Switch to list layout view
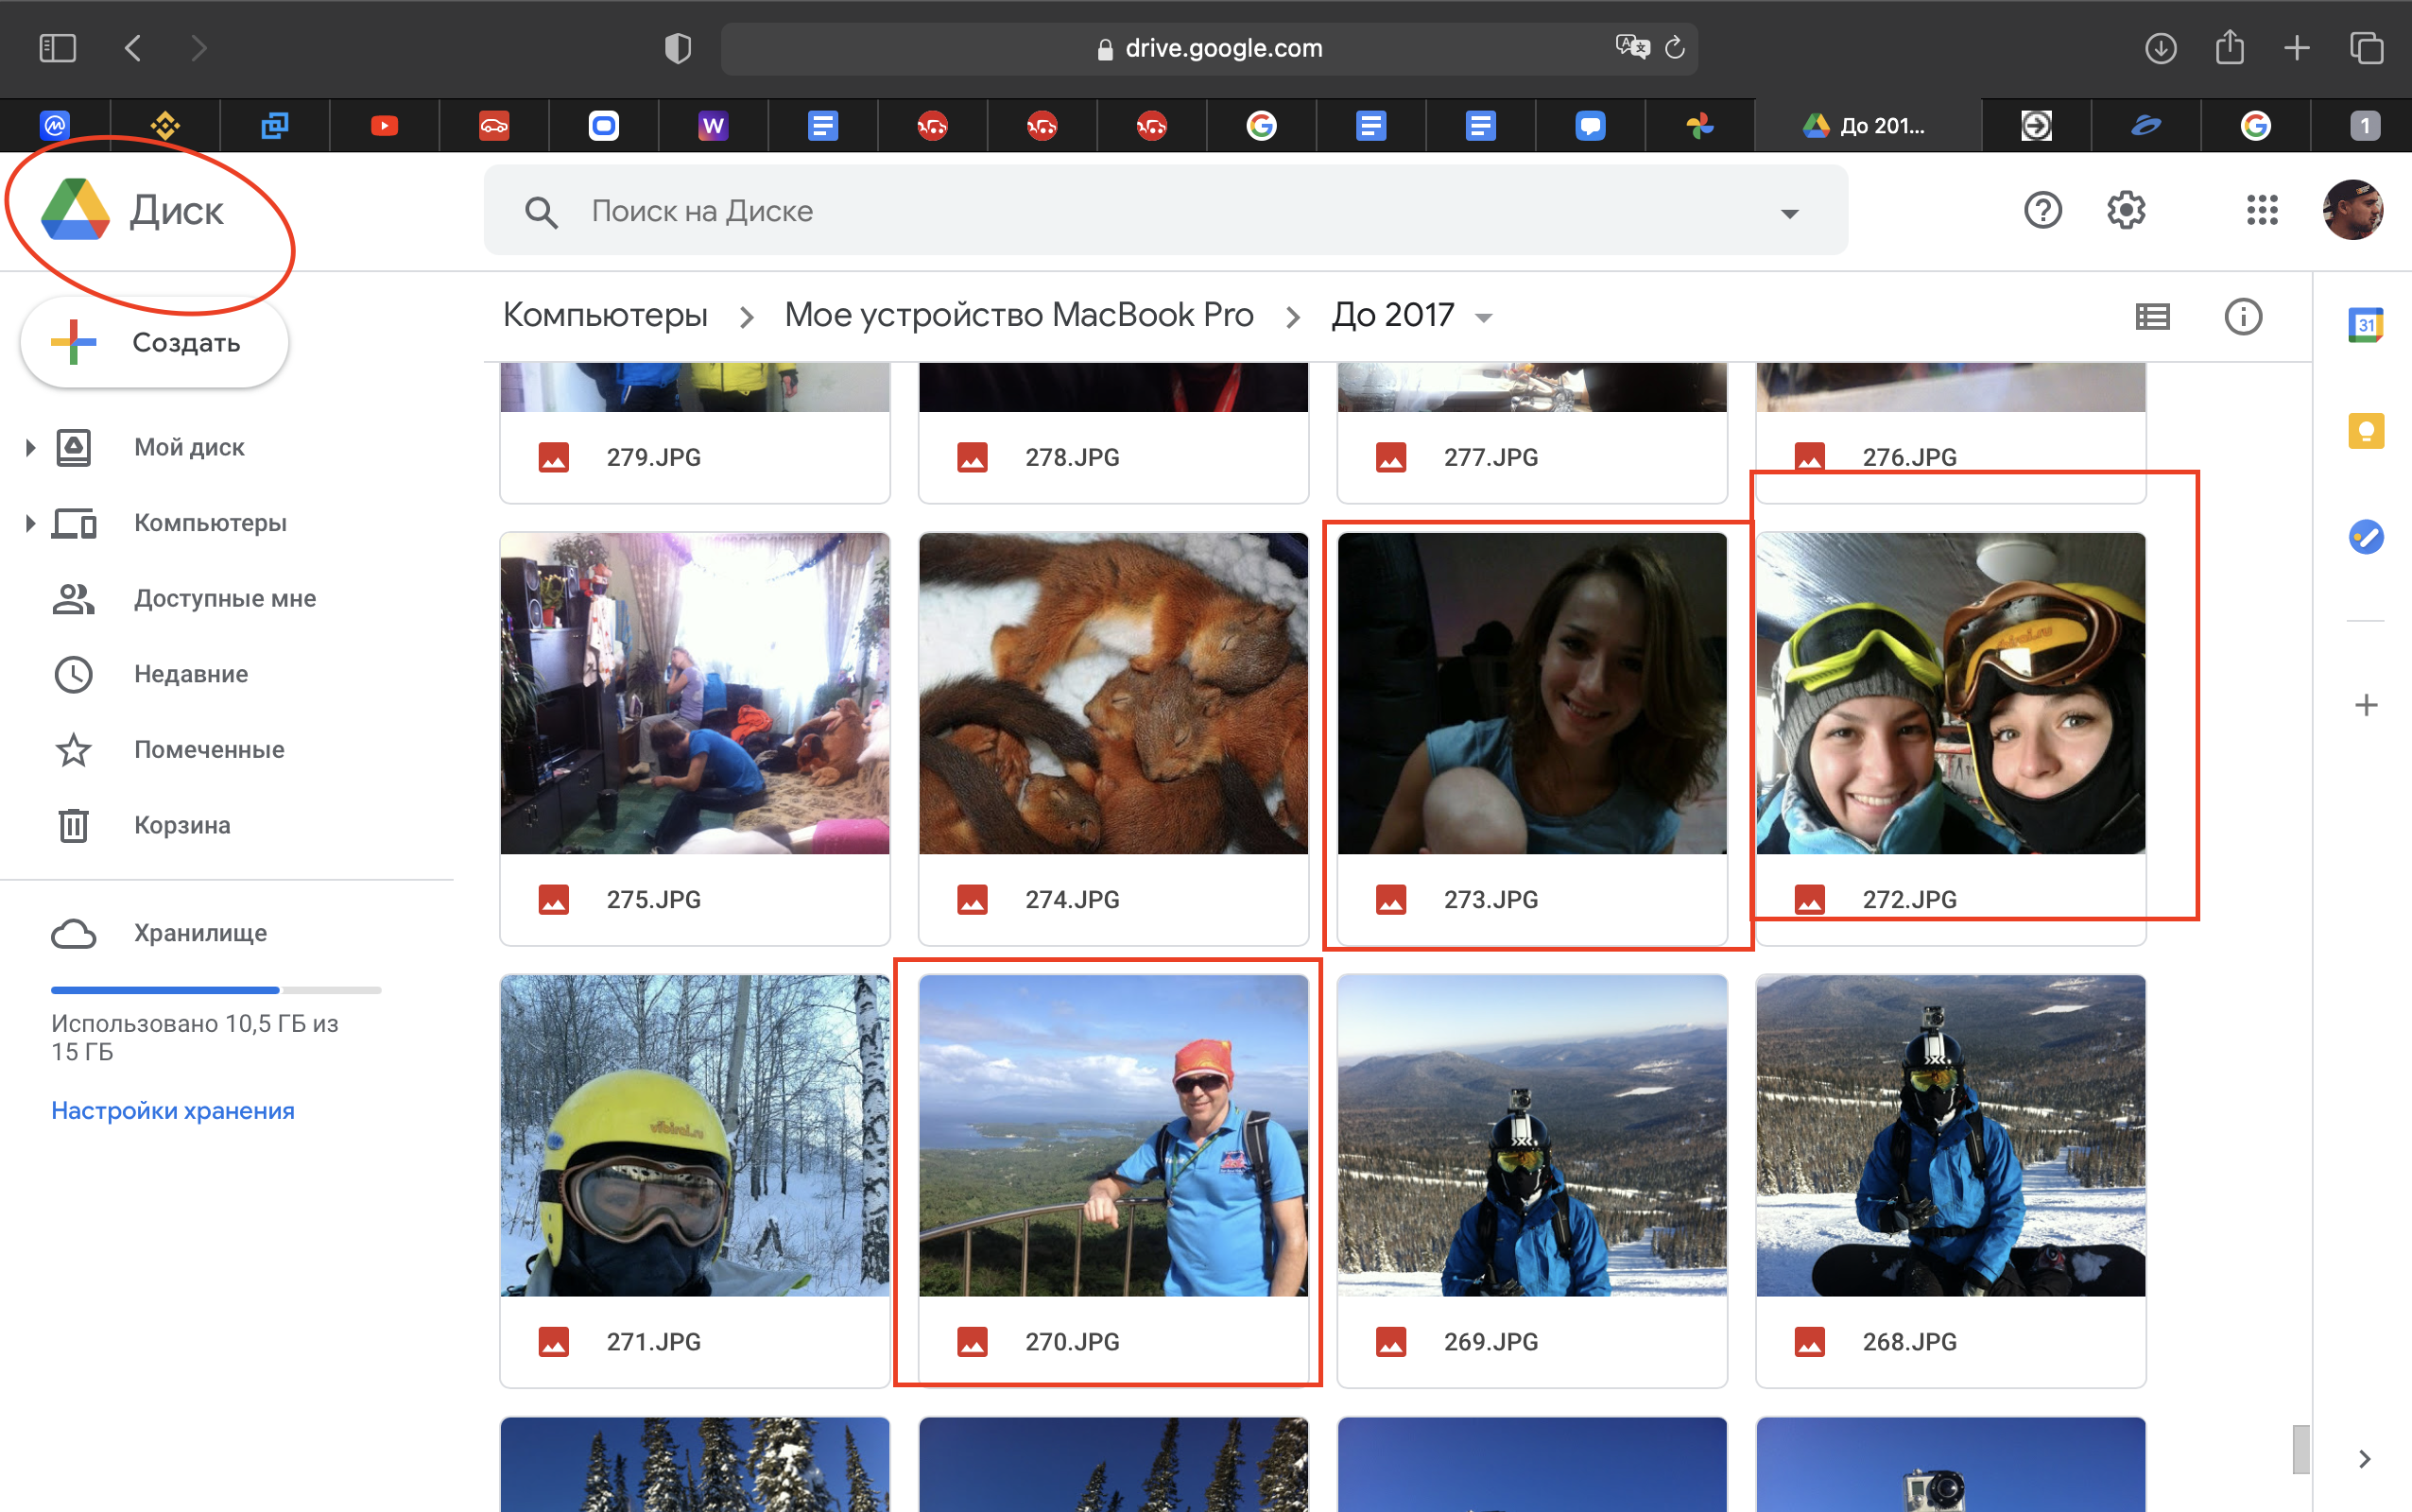 (x=2152, y=317)
